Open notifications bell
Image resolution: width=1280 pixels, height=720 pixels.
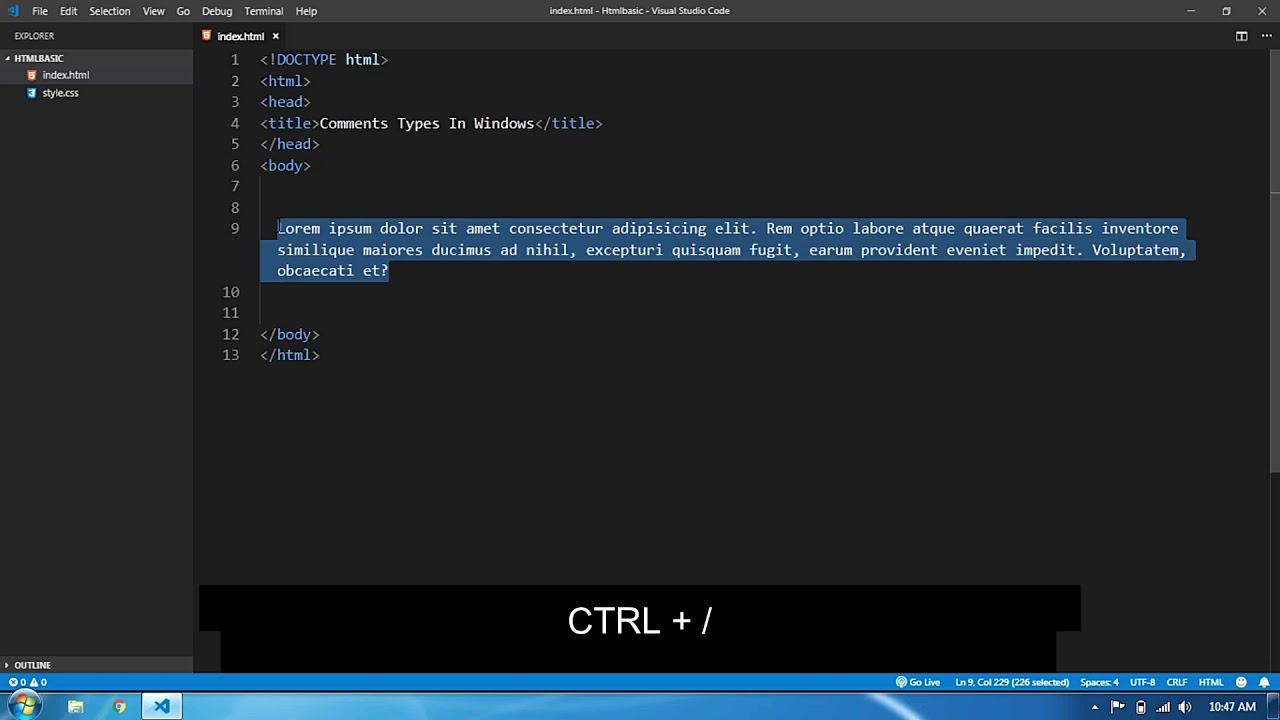click(1264, 682)
